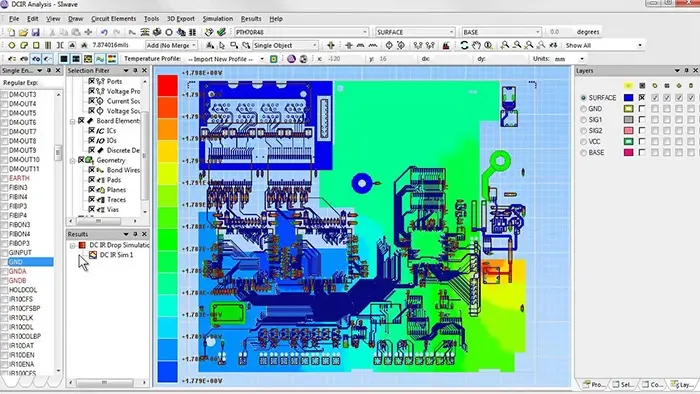Open the Results menu
The width and height of the screenshot is (700, 394).
(x=251, y=19)
